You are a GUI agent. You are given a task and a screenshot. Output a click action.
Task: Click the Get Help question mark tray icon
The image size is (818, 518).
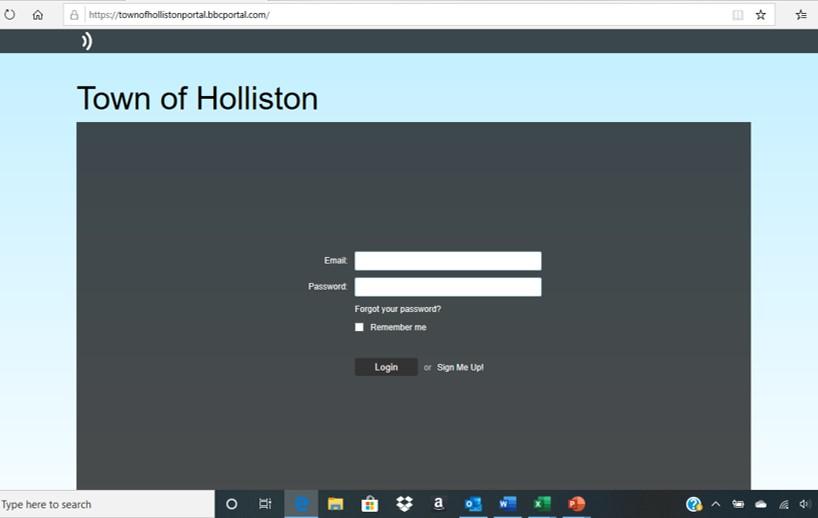(x=694, y=504)
